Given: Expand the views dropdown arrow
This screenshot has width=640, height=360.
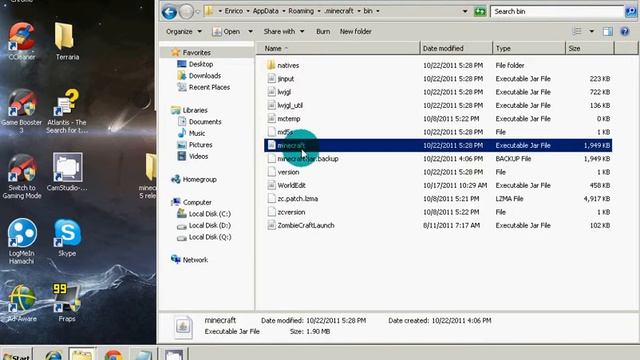Looking at the screenshot, I should coord(591,31).
